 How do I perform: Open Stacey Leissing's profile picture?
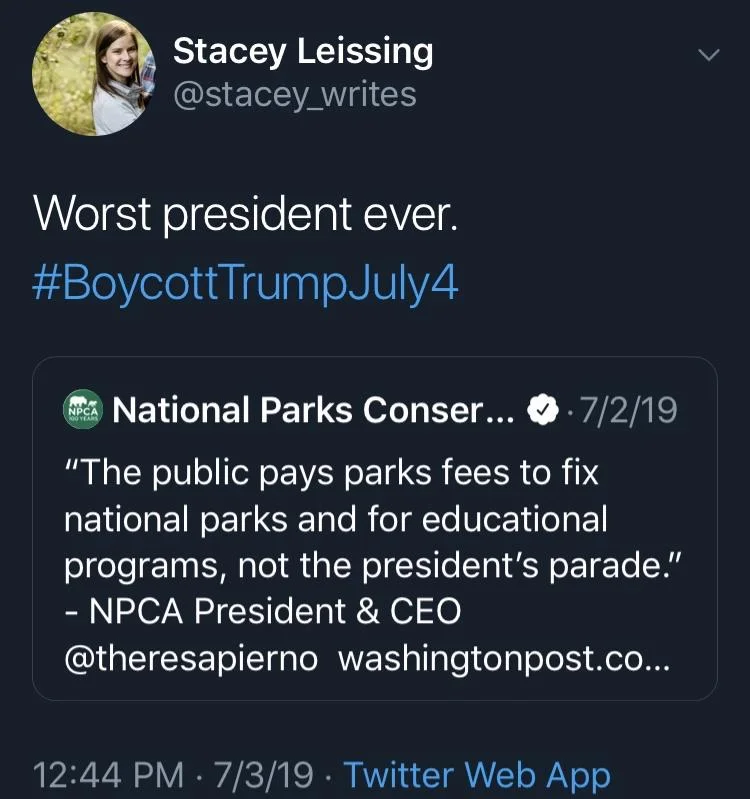tap(94, 74)
